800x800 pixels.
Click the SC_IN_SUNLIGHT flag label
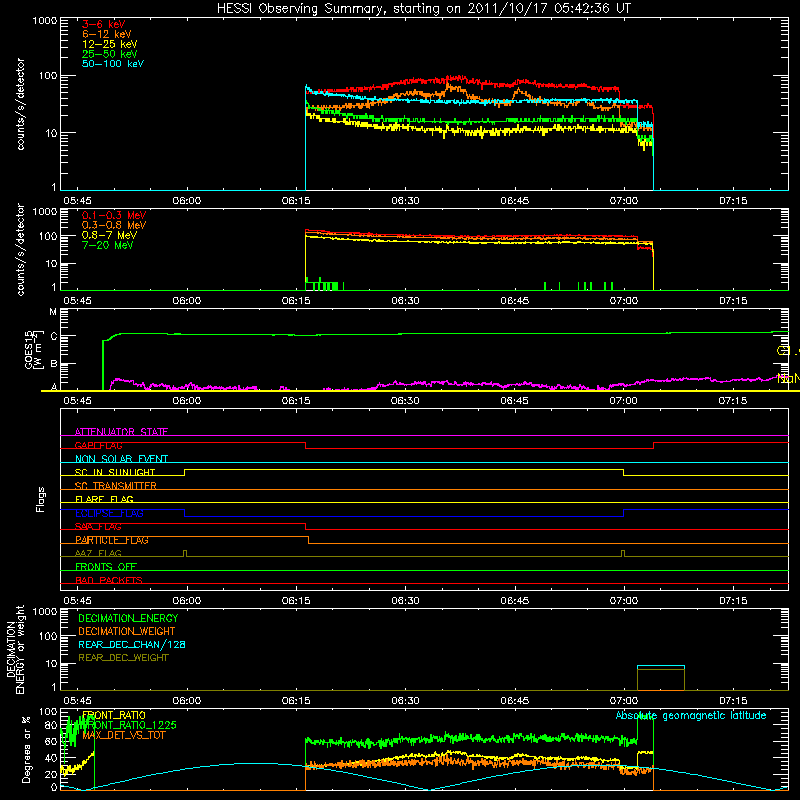coord(115,472)
